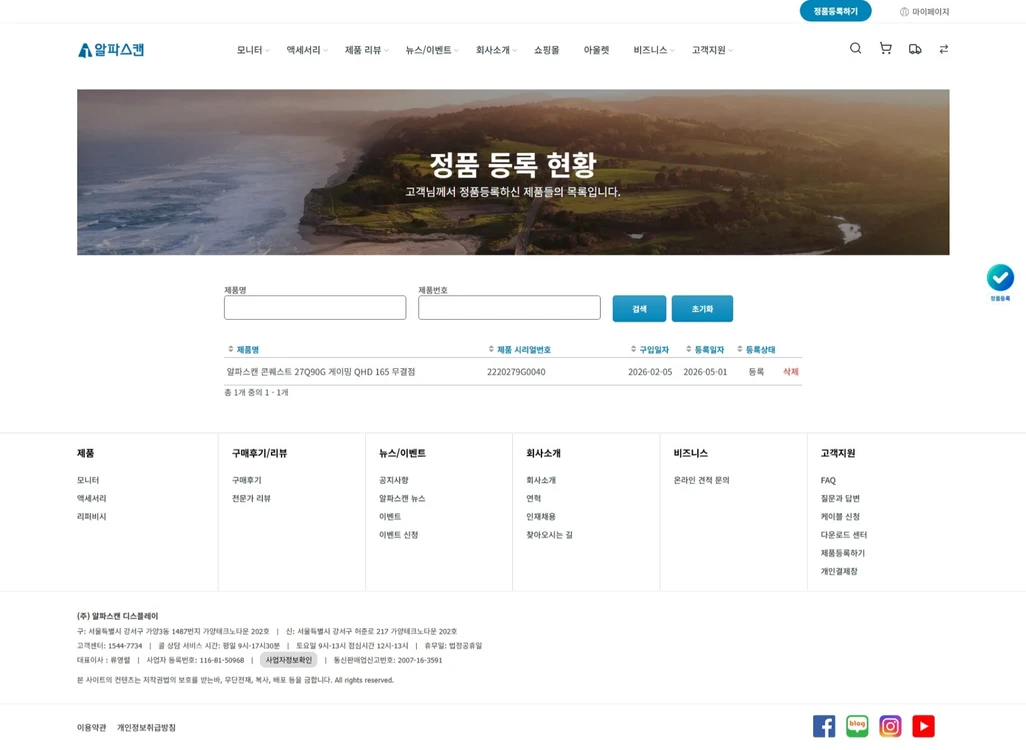Open the 아울렛 menu item

596,50
